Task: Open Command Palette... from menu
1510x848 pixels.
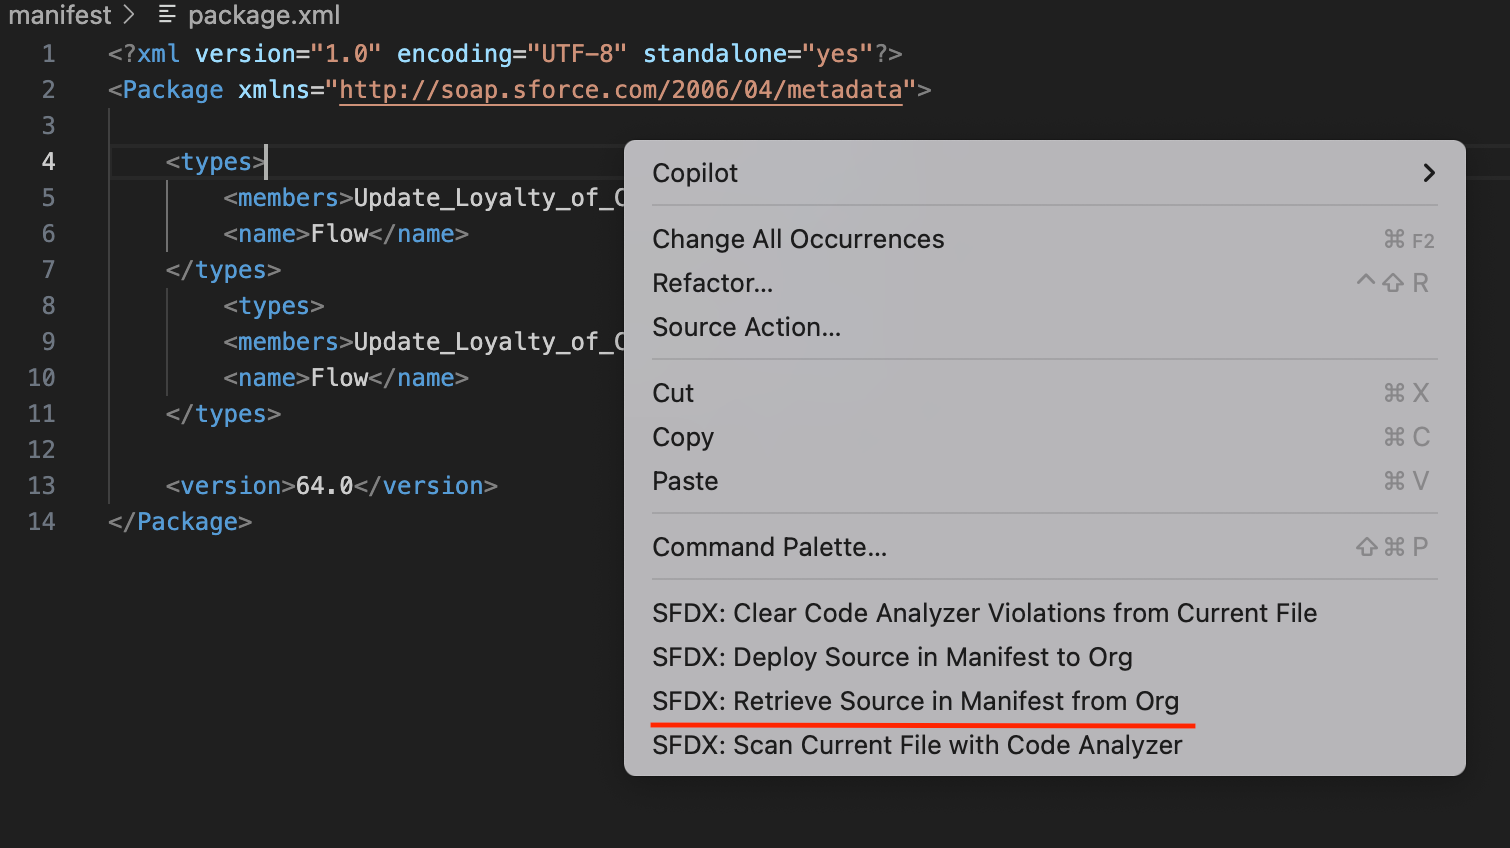Action: pos(769,547)
